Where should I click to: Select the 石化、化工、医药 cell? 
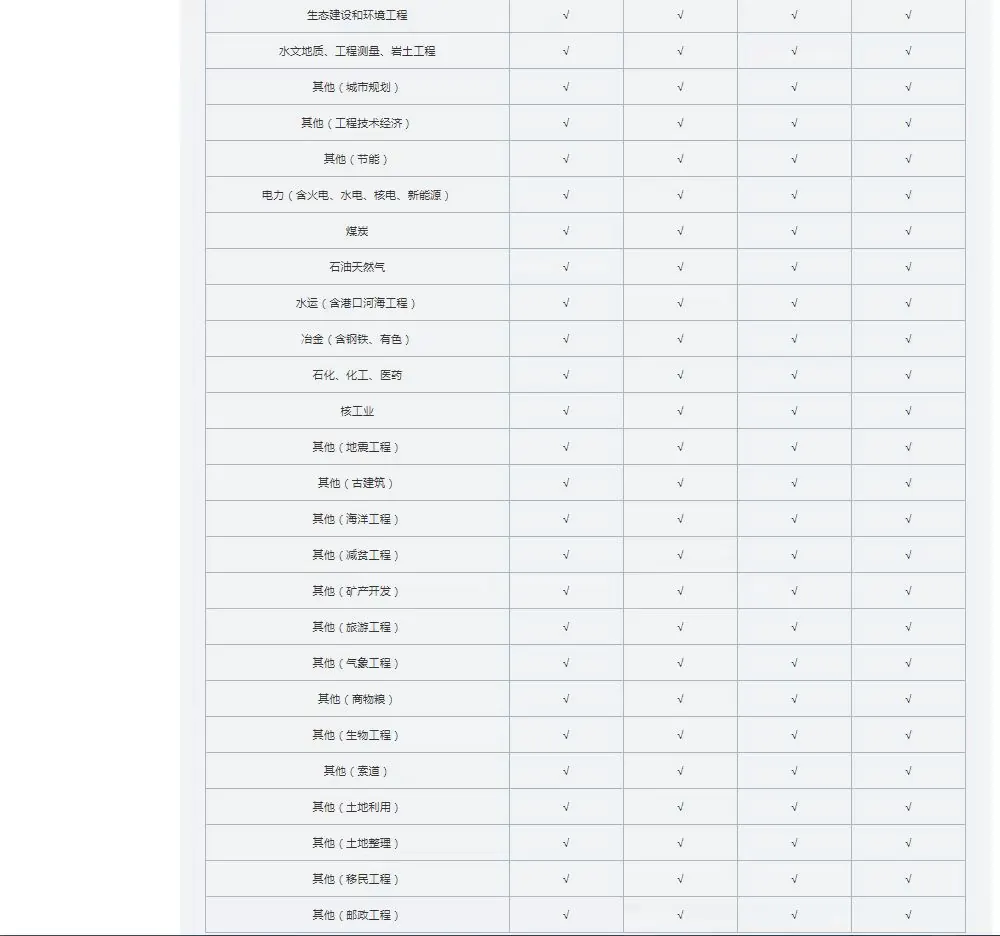(357, 375)
